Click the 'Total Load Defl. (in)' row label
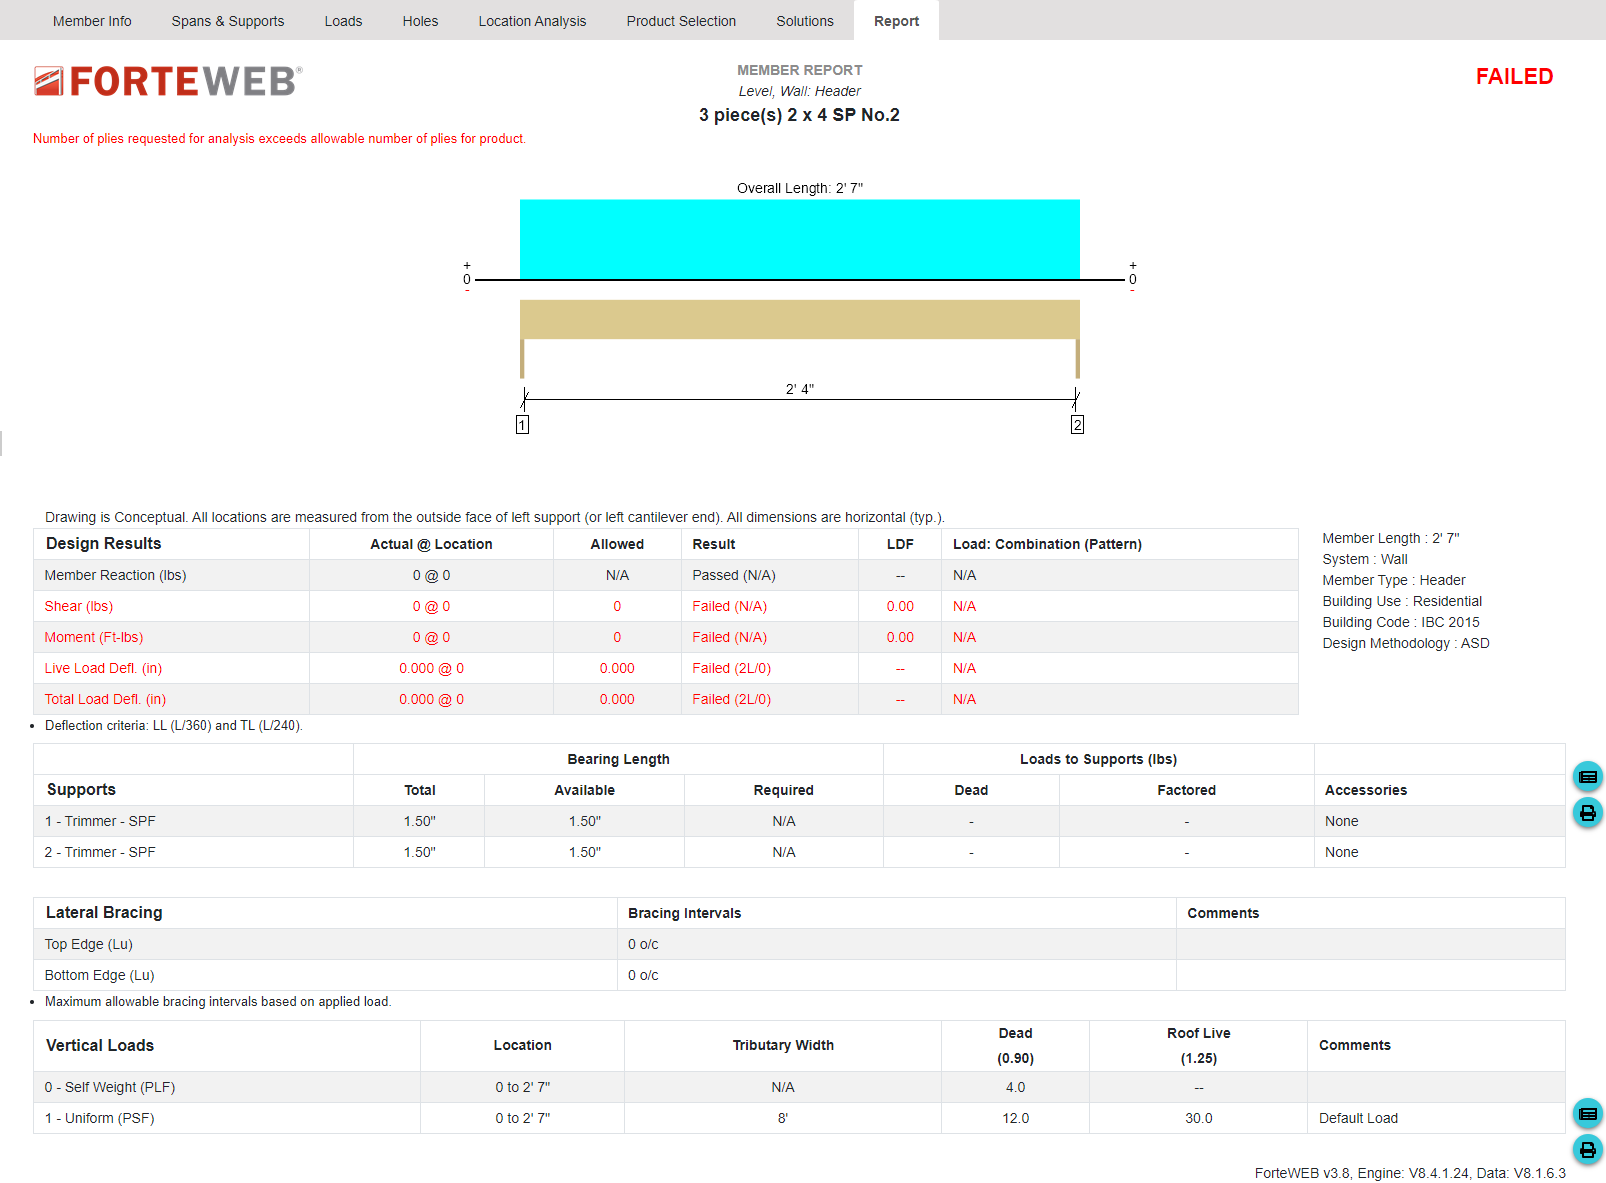Viewport: 1606px width, 1183px height. [x=105, y=699]
